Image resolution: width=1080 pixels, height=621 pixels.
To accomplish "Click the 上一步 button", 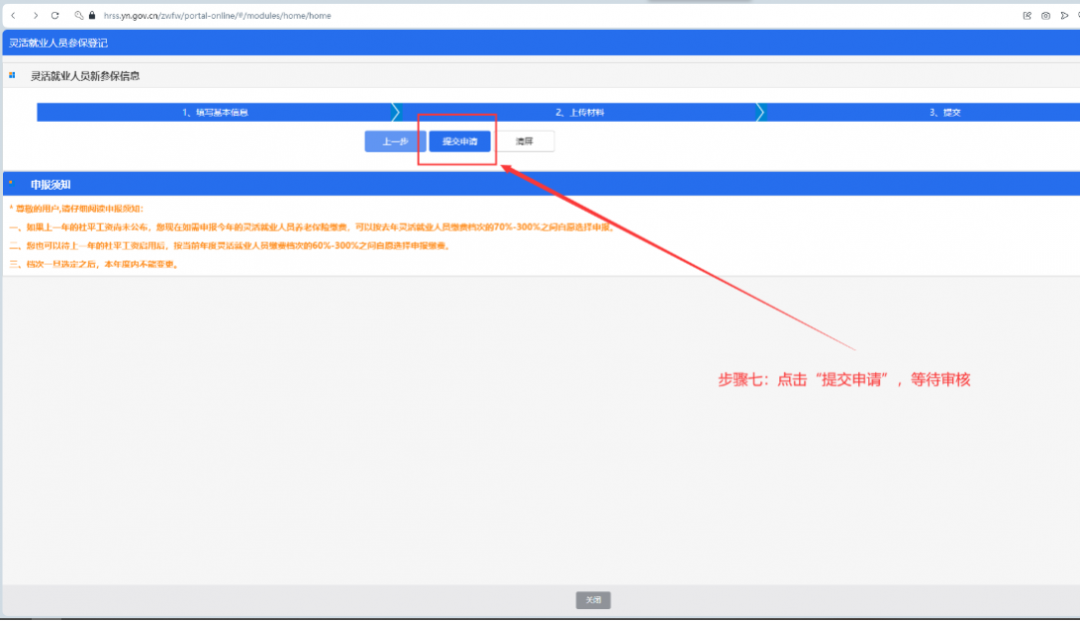I will (395, 142).
